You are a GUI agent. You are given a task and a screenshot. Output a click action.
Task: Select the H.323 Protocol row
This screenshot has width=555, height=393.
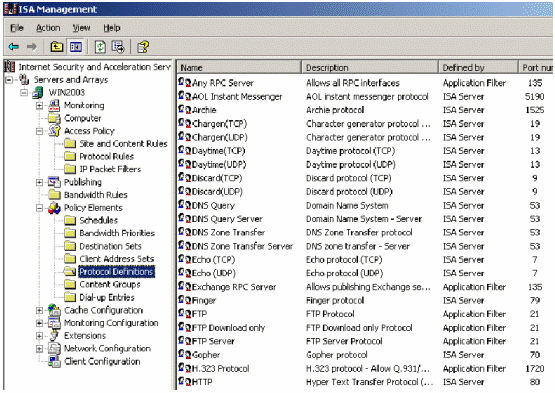(x=365, y=368)
